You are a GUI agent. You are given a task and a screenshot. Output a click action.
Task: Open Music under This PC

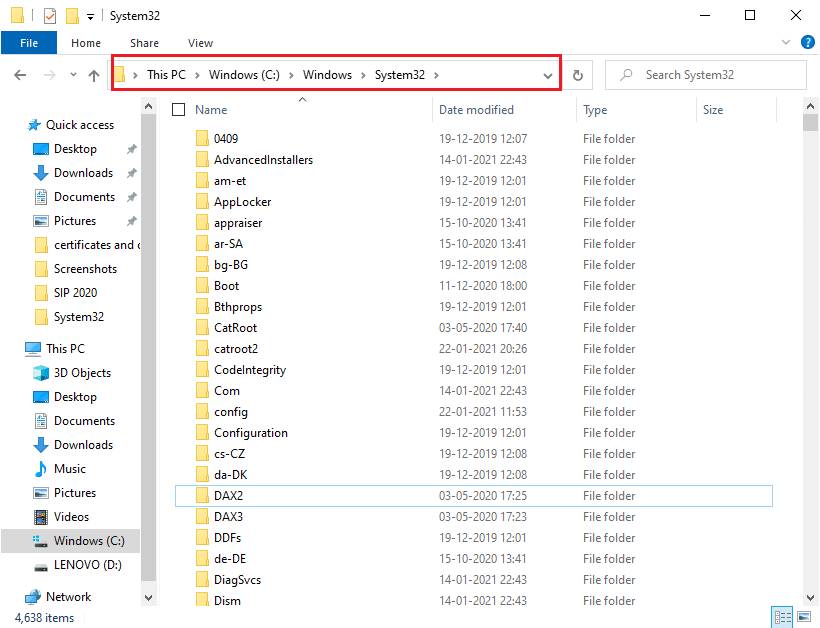pos(70,469)
